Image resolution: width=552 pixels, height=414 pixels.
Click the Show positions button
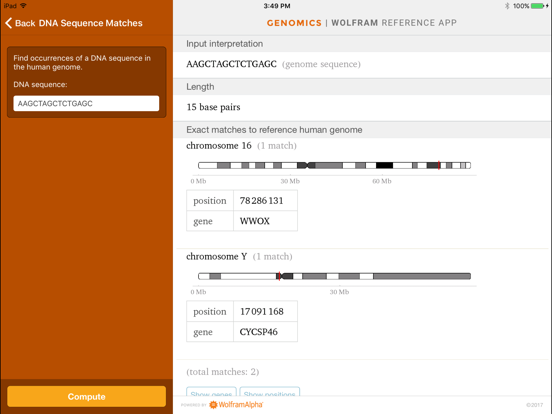[269, 393]
